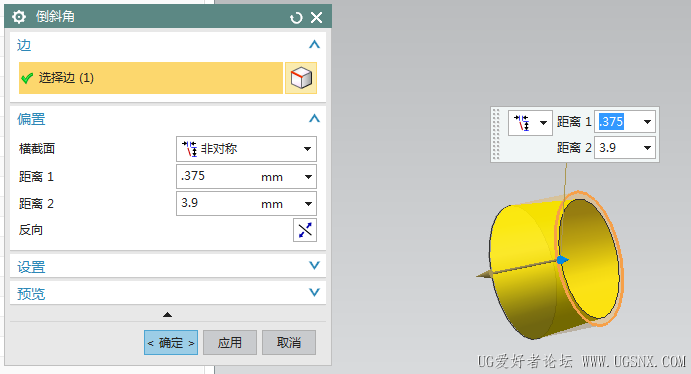Click the 选择边 (1) selection row
Screen dimensions: 691x374
tap(151, 78)
